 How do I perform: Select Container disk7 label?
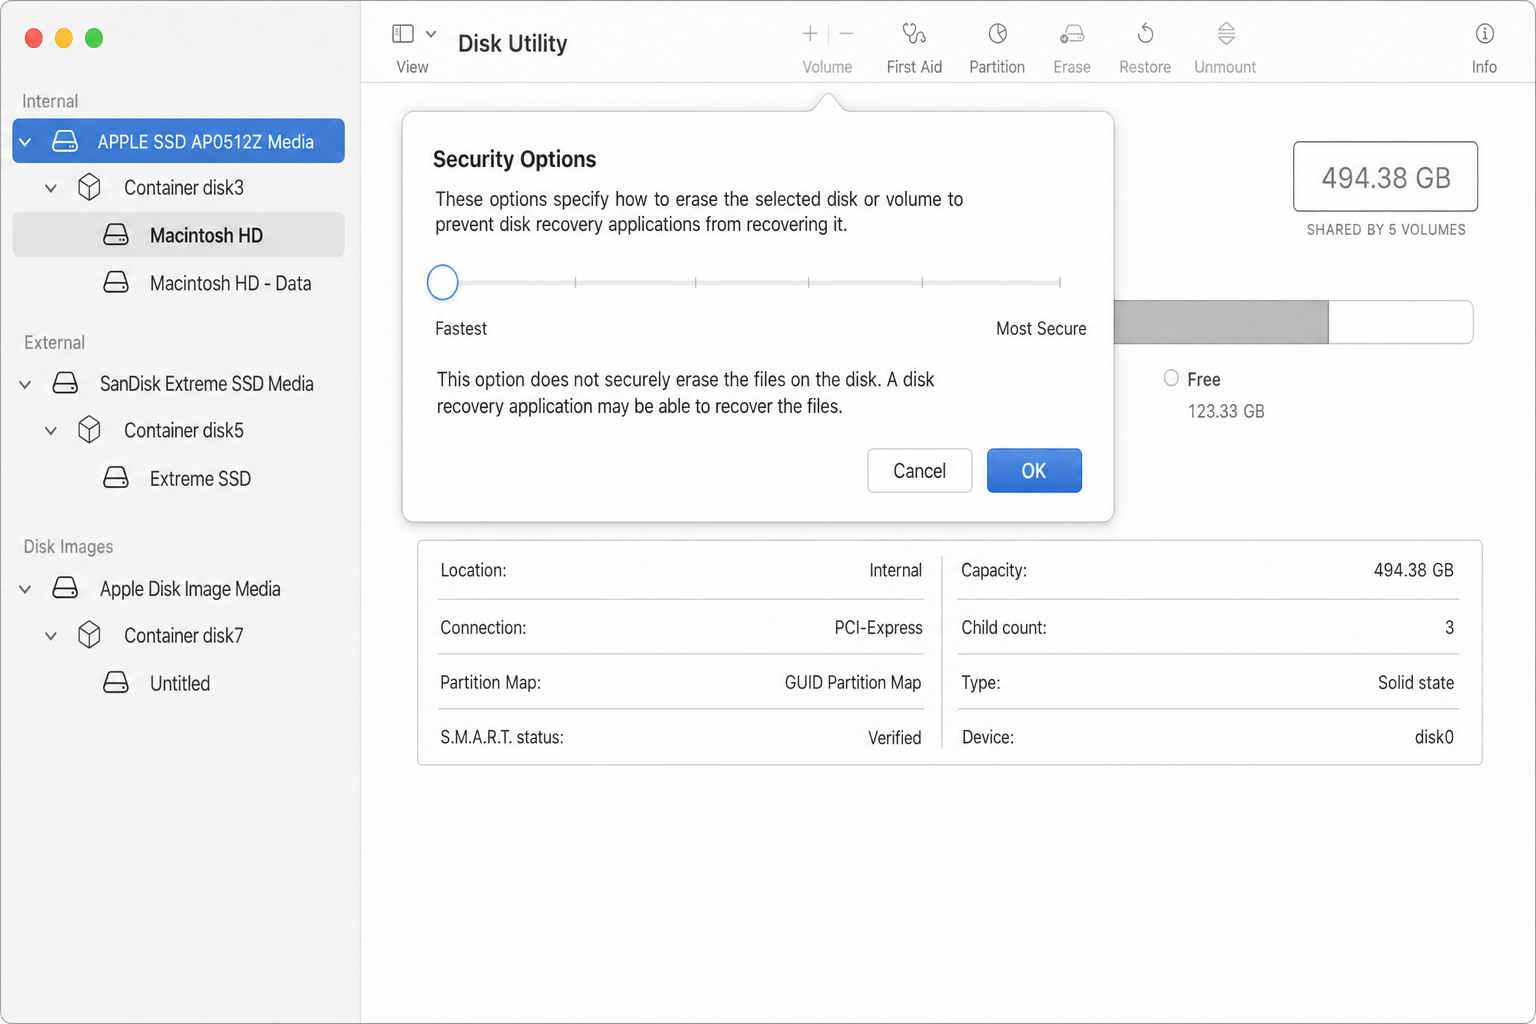tap(184, 635)
